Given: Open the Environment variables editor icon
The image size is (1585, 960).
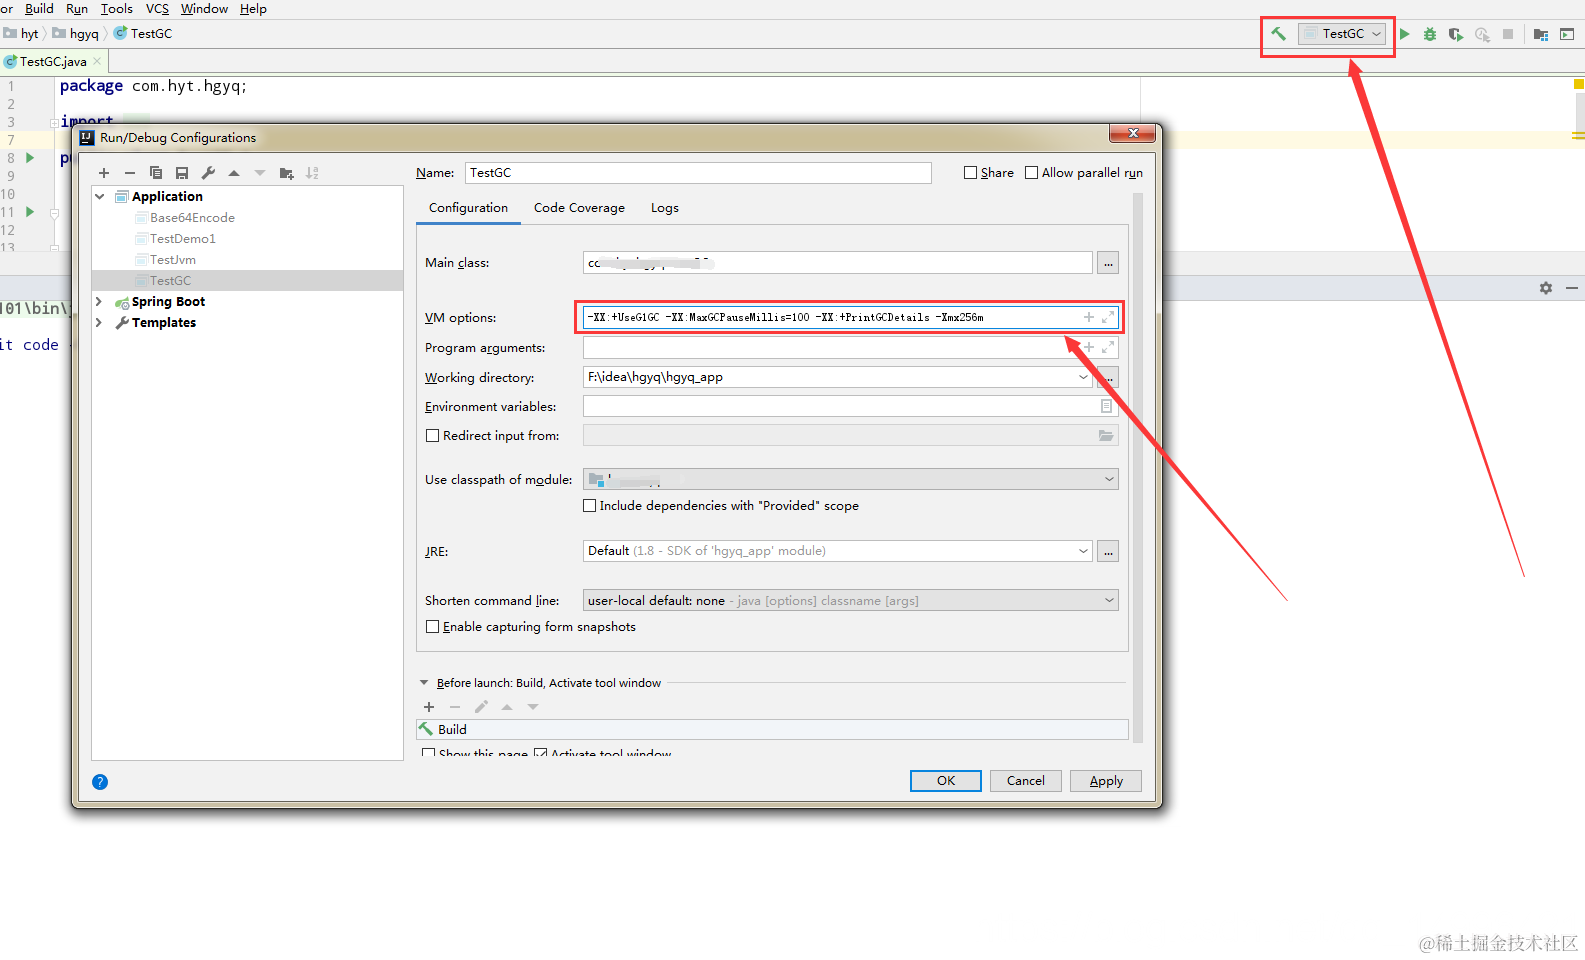Looking at the screenshot, I should point(1106,406).
